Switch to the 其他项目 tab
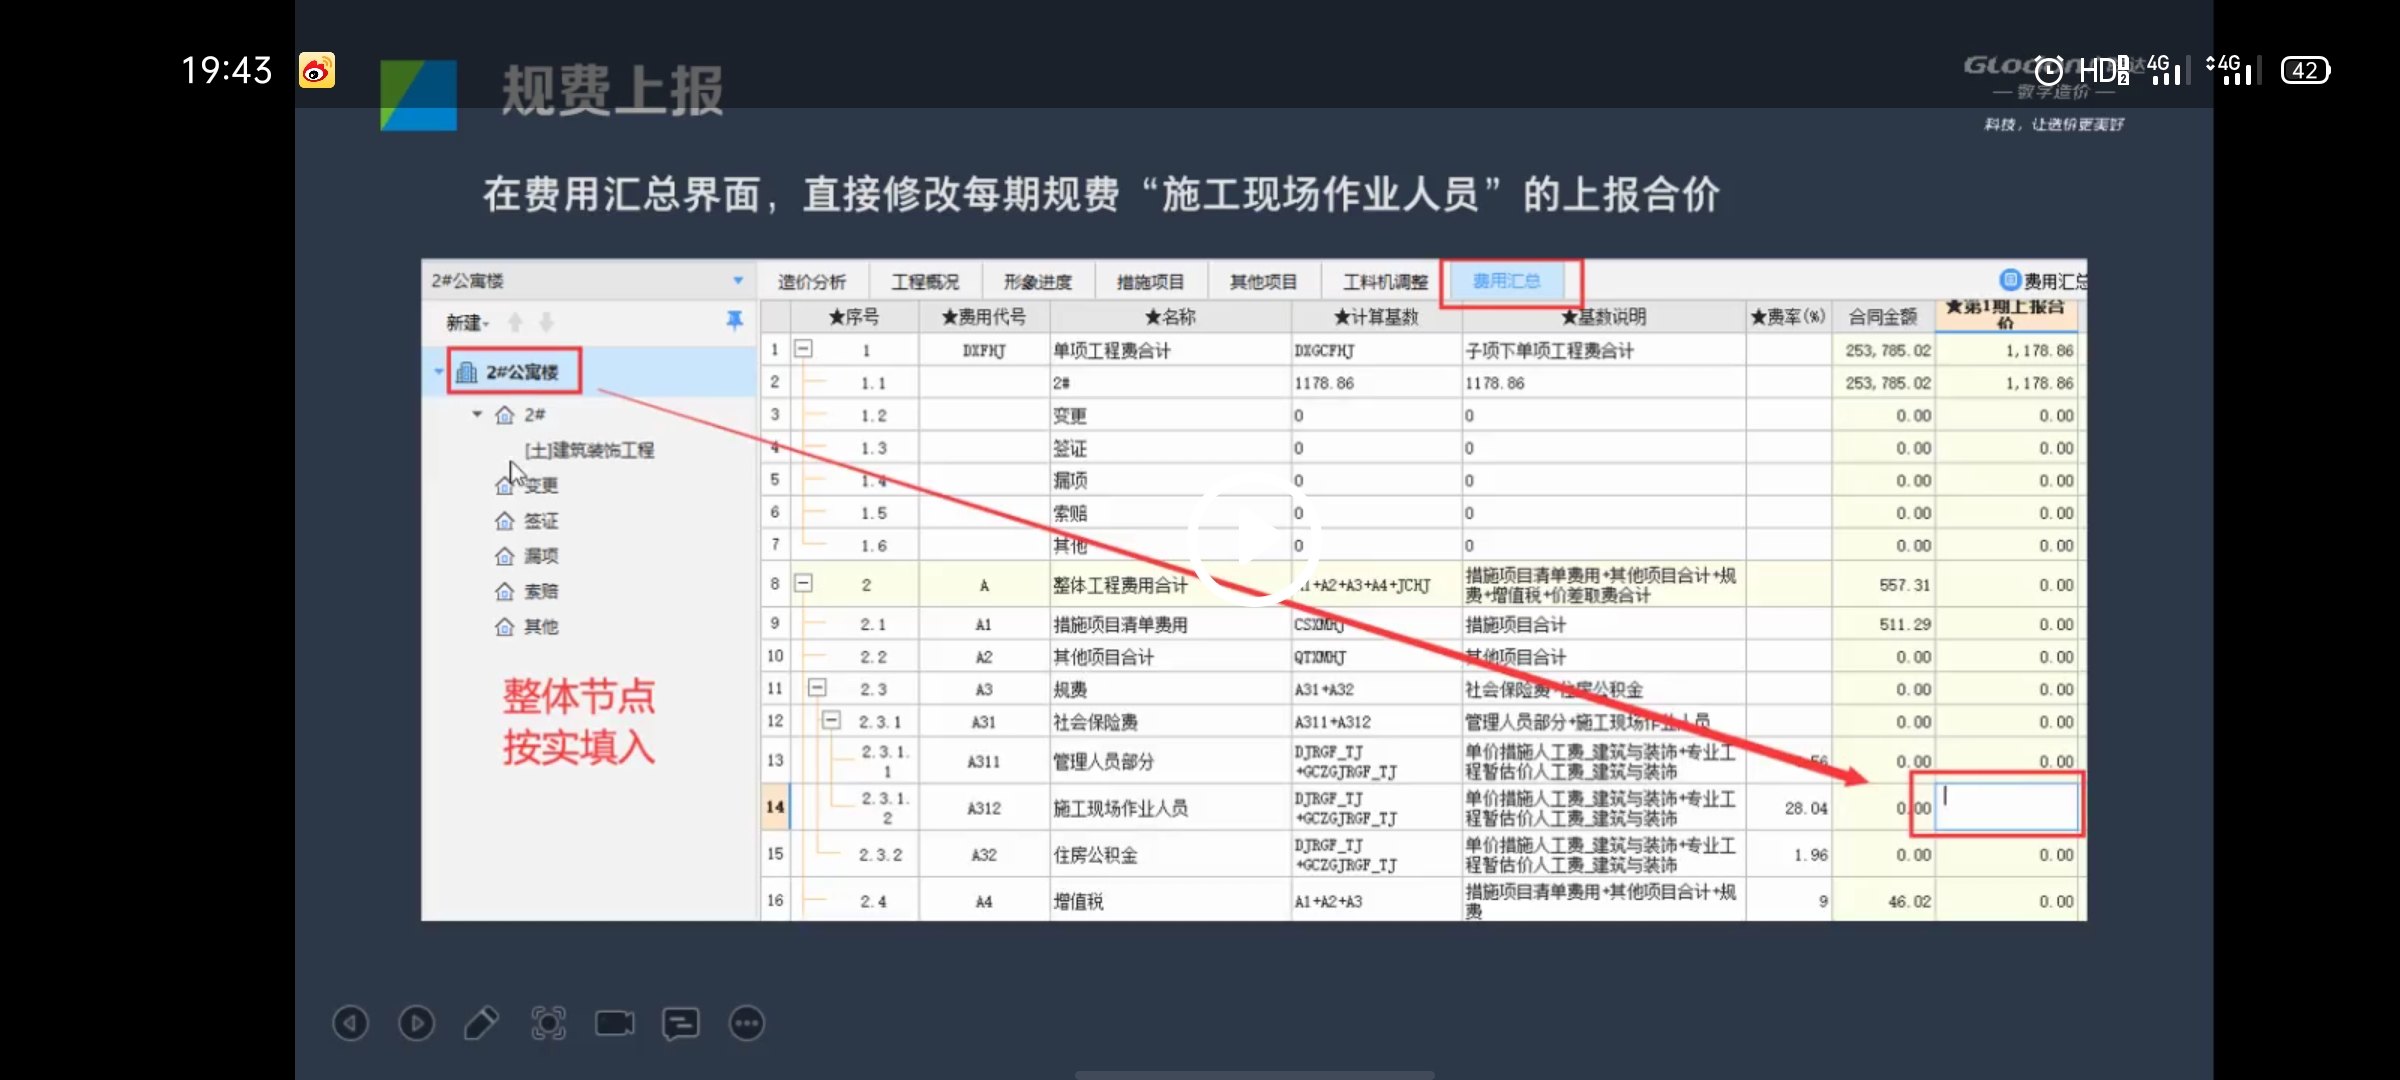This screenshot has width=2400, height=1080. [x=1264, y=281]
